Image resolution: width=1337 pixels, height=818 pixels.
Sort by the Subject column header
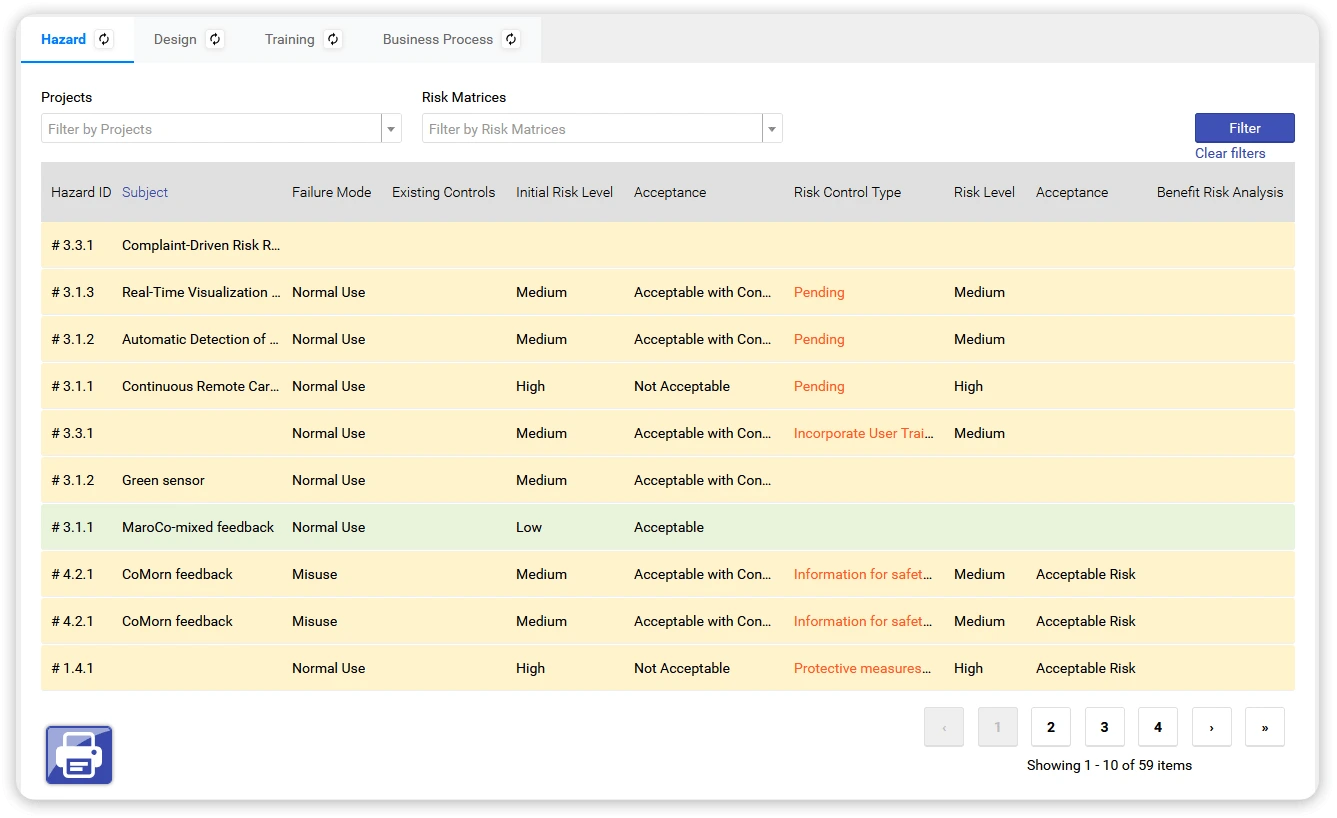(145, 192)
